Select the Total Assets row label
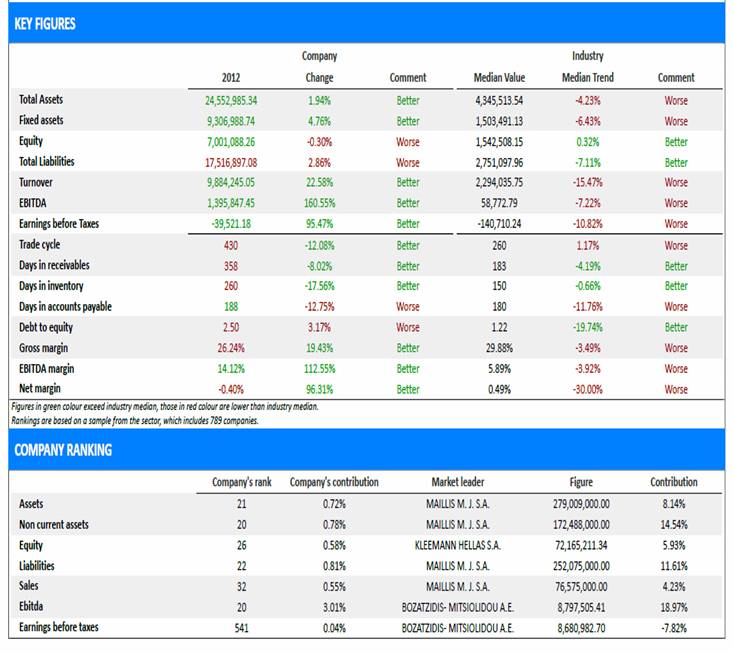This screenshot has height=653, width=733. coord(41,100)
